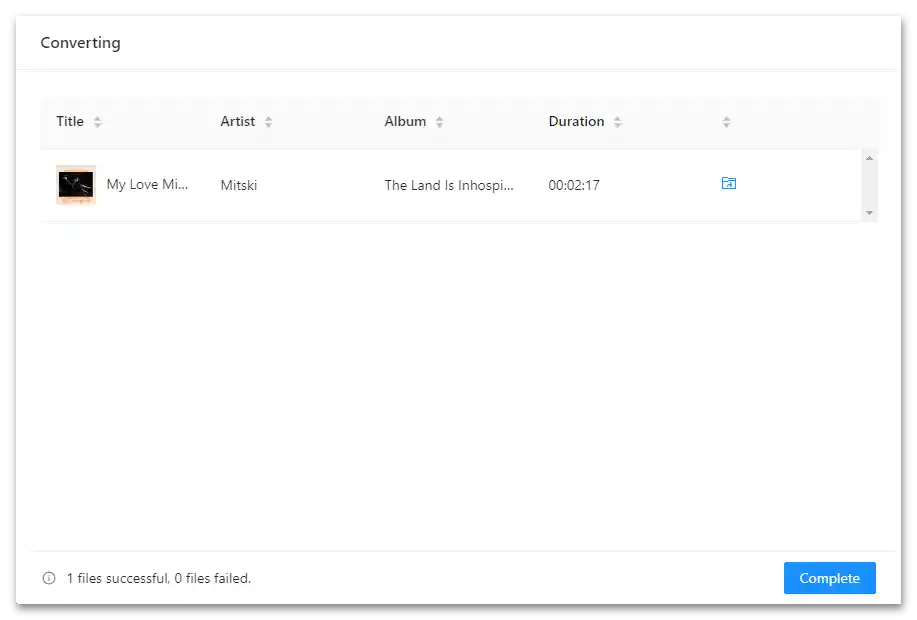
Task: Click the scrollbar up arrow in the list
Action: pos(869,158)
